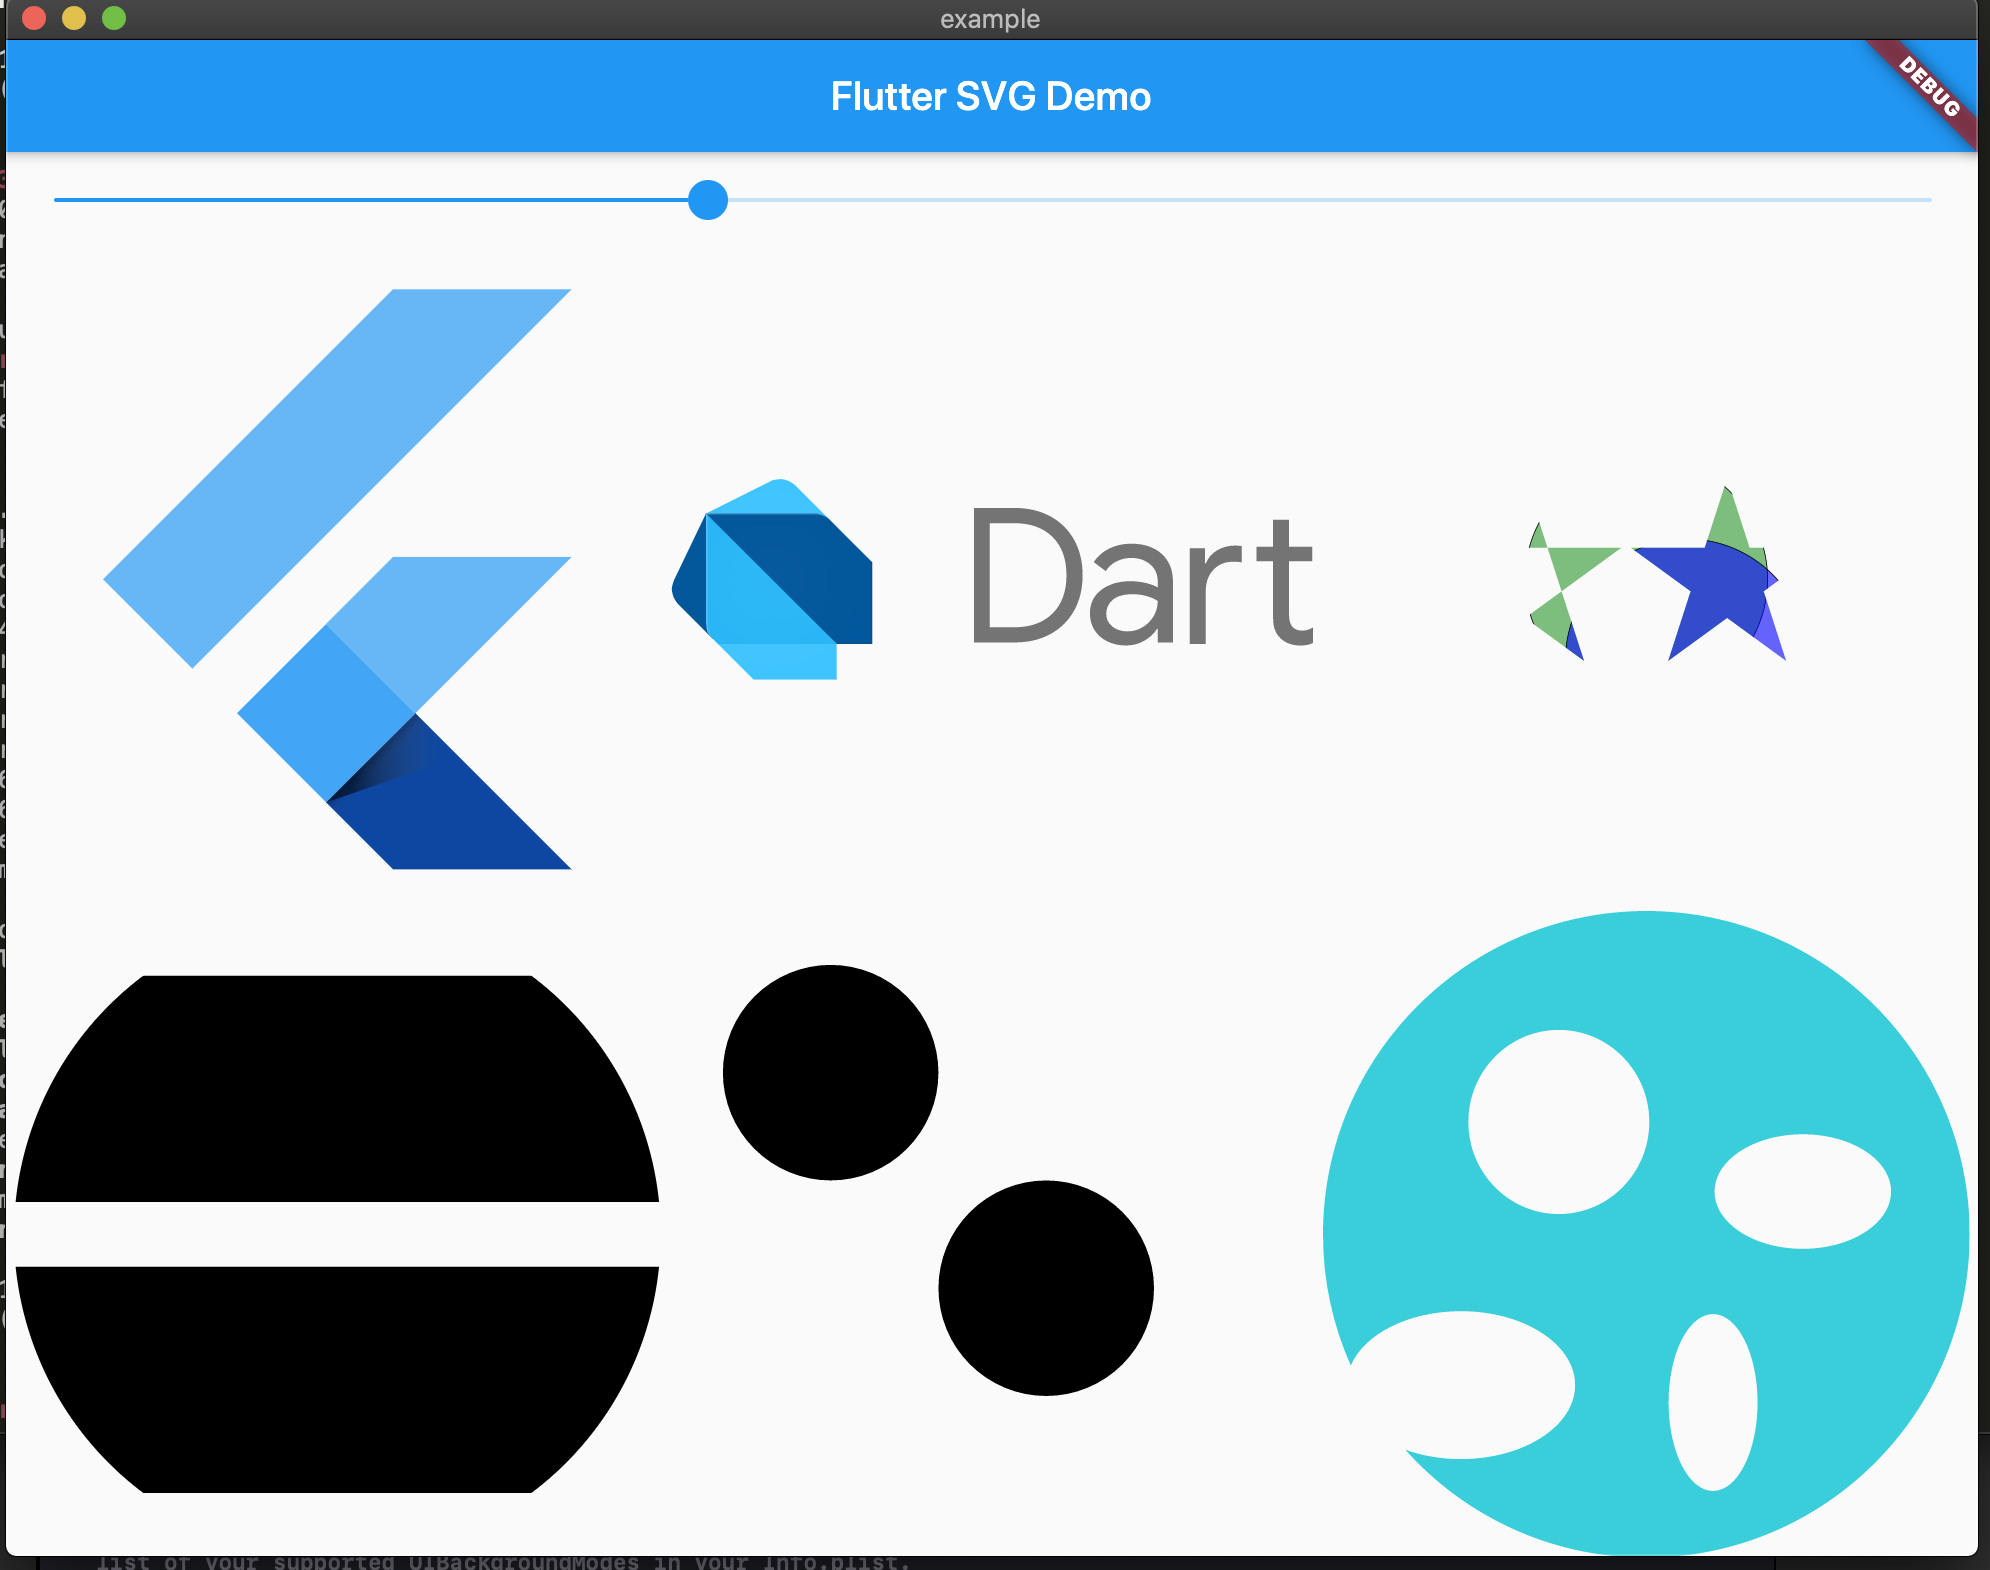Click the DEBUG banner ribbon
Screen dimensions: 1990x1570
click(1929, 87)
